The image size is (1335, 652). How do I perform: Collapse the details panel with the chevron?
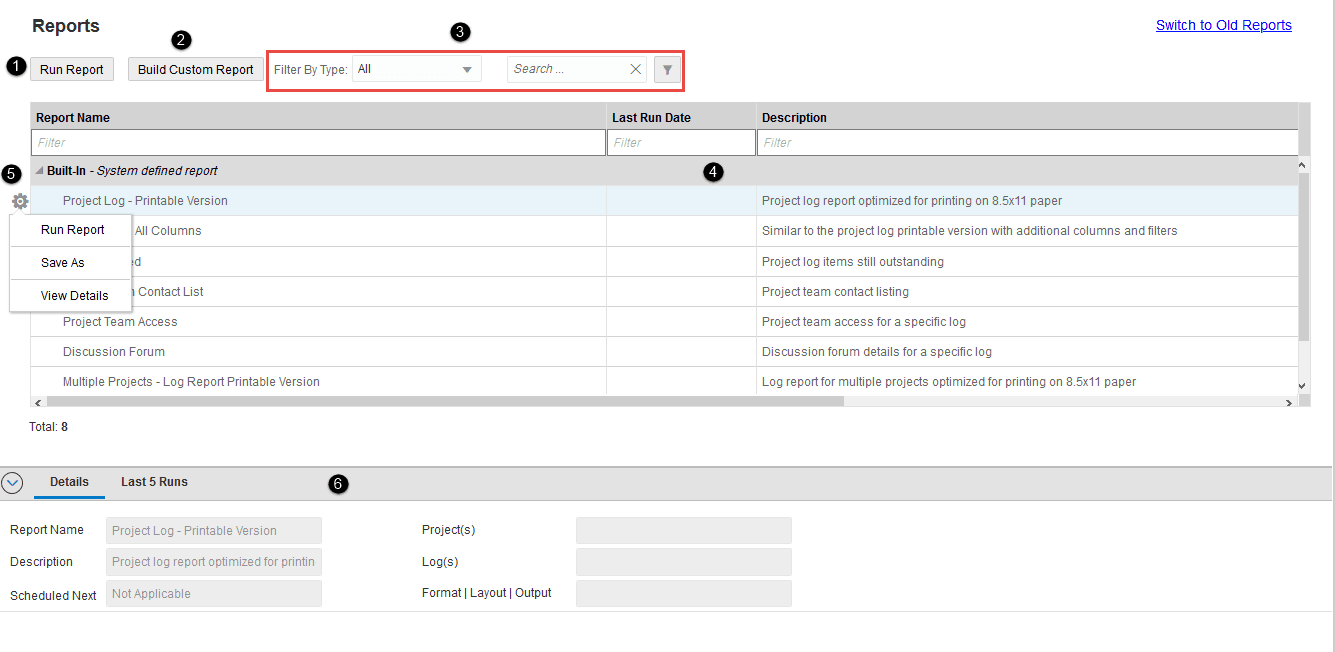(13, 483)
